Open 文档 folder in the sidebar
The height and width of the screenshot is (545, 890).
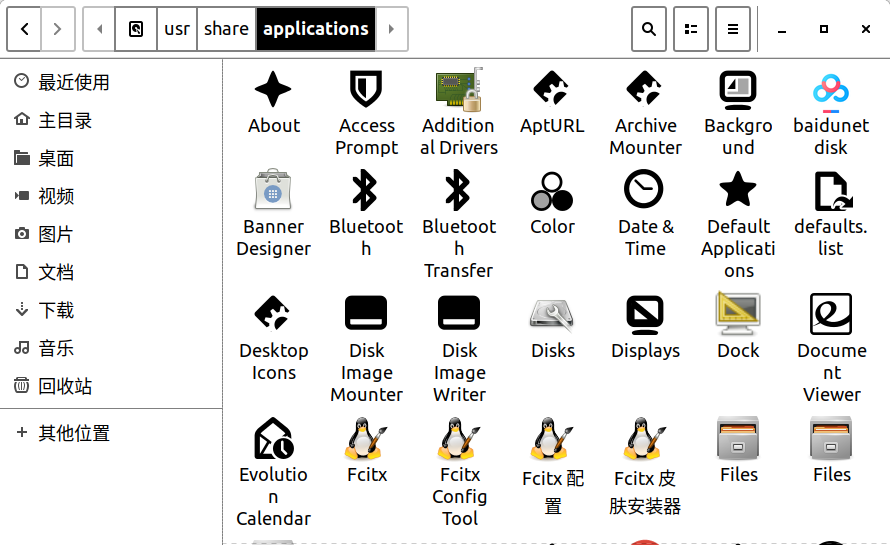coord(111,272)
